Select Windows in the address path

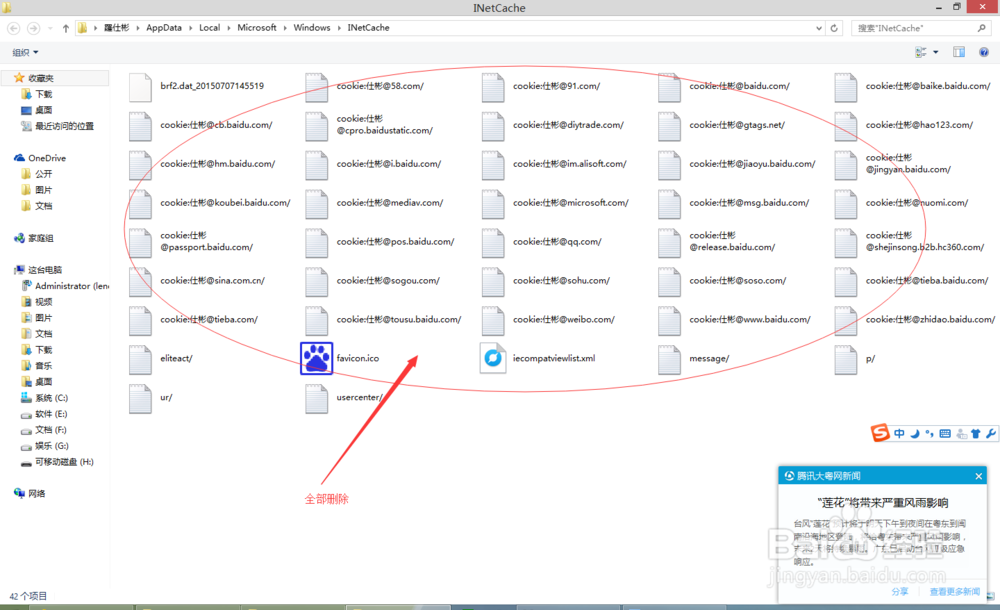[312, 28]
